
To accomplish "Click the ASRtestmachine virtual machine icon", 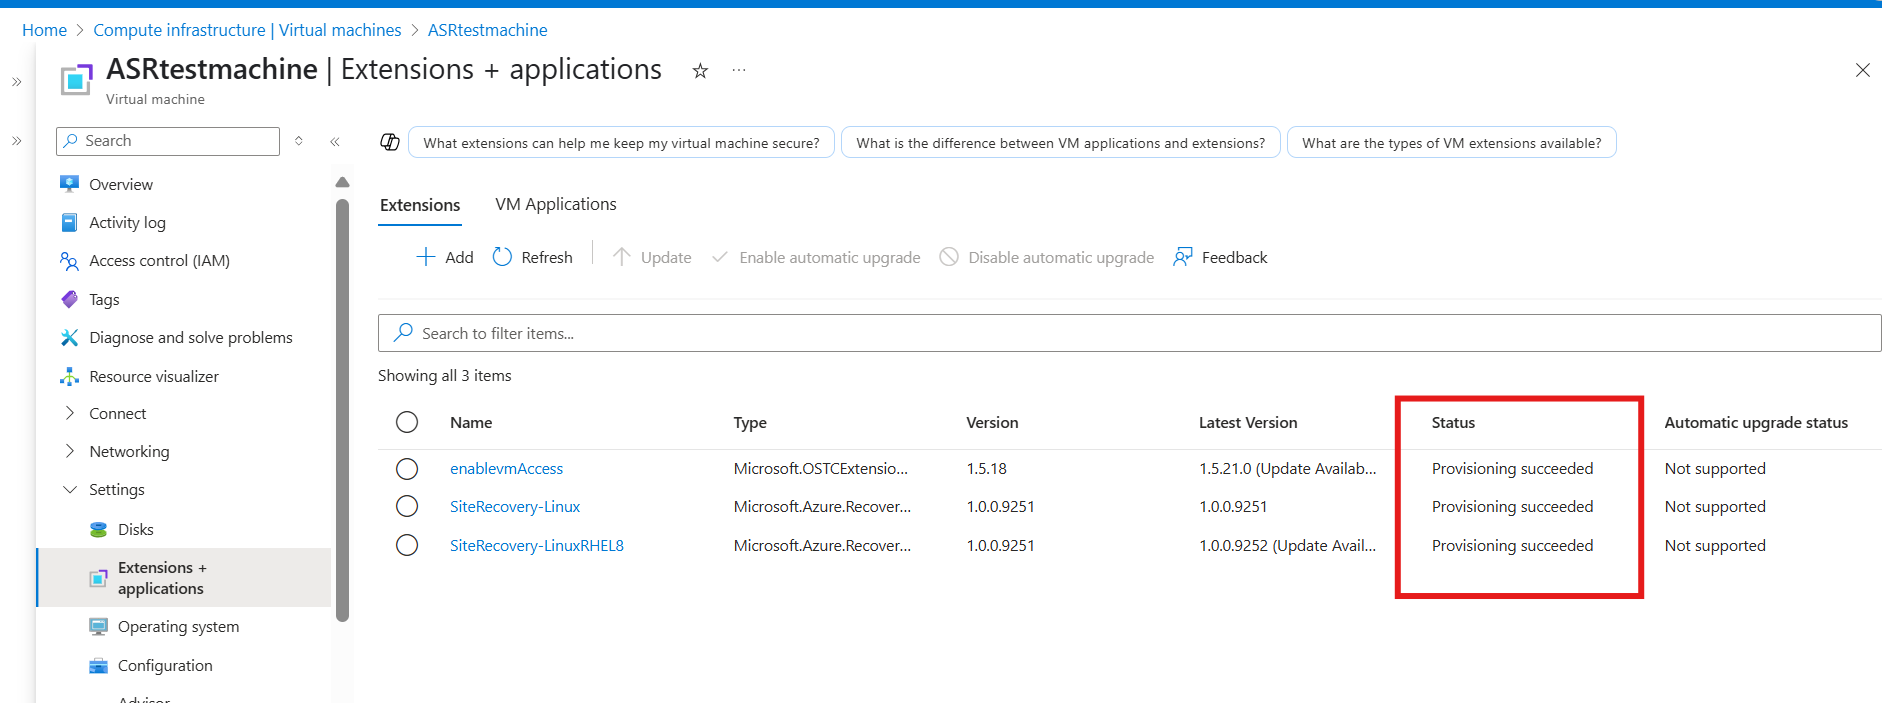I will (77, 79).
